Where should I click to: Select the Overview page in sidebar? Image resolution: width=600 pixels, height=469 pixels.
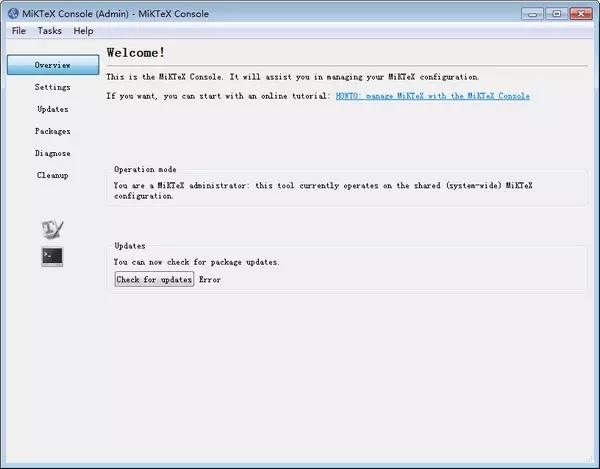click(x=53, y=65)
